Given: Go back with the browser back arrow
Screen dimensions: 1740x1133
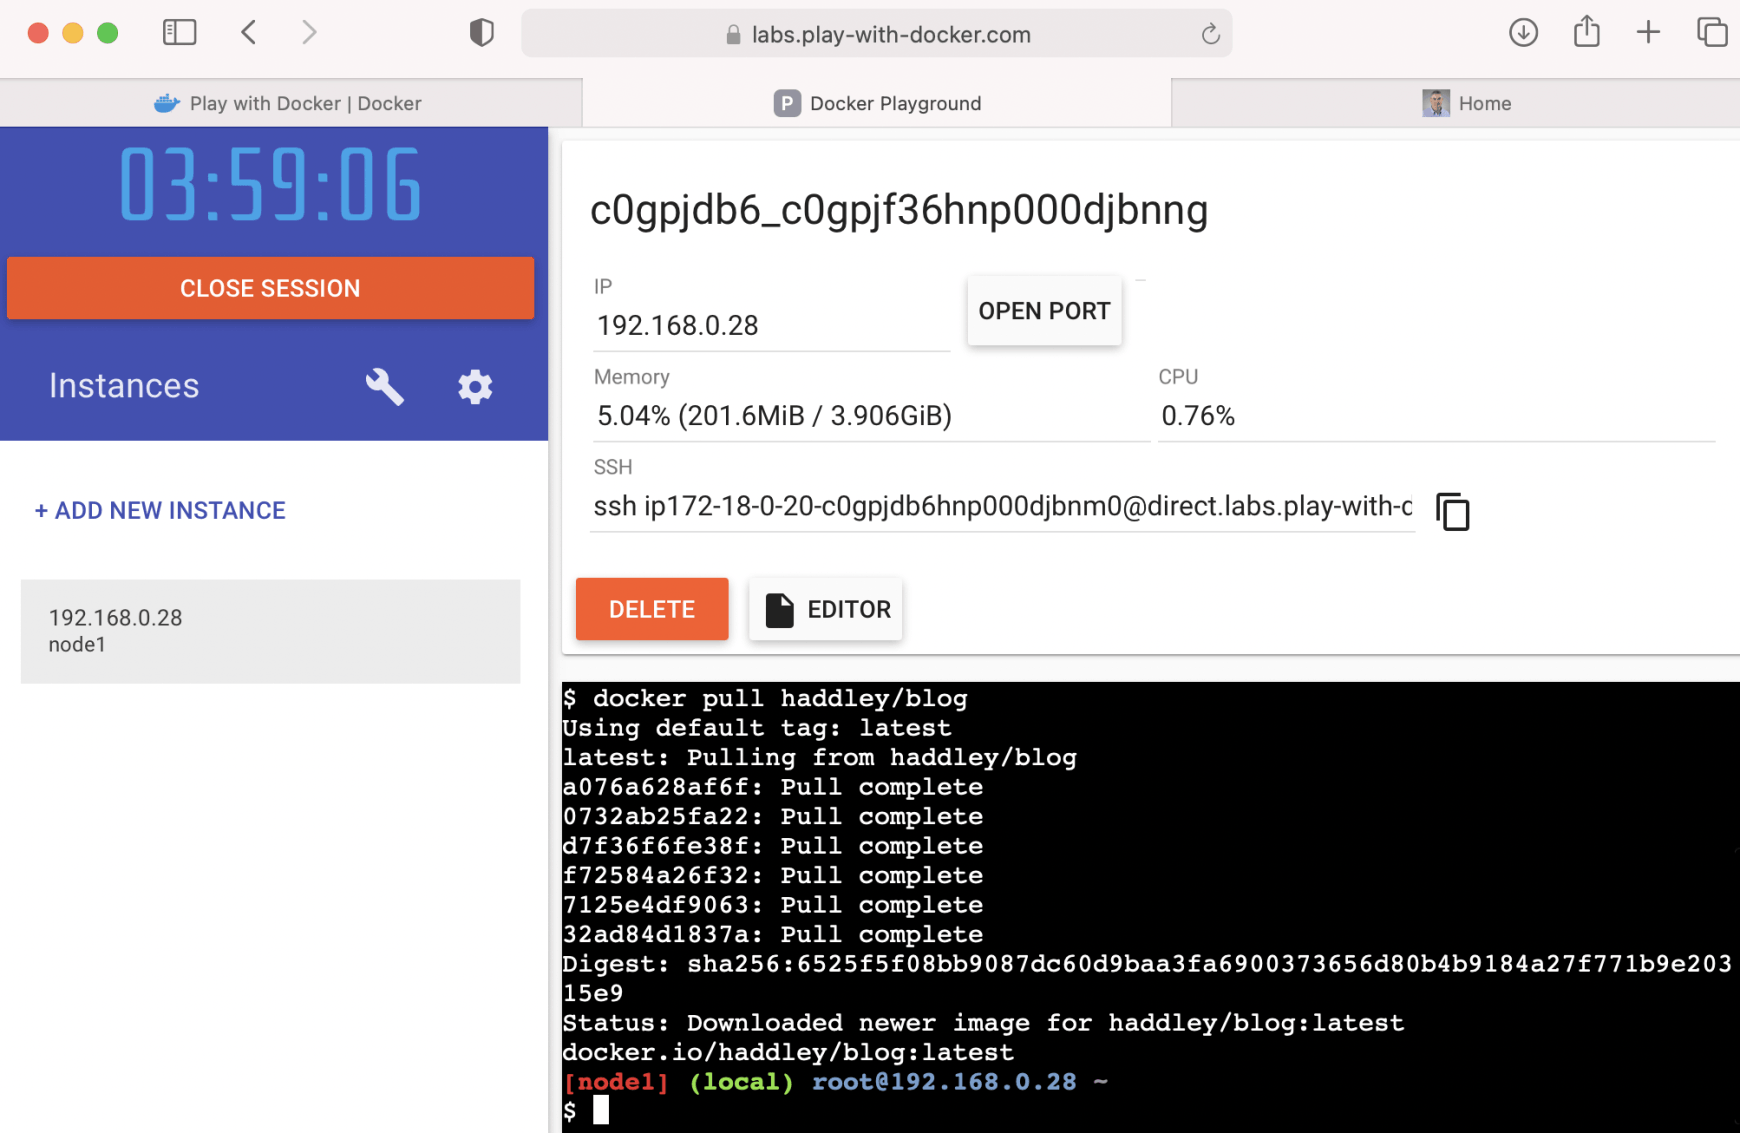Looking at the screenshot, I should point(249,33).
